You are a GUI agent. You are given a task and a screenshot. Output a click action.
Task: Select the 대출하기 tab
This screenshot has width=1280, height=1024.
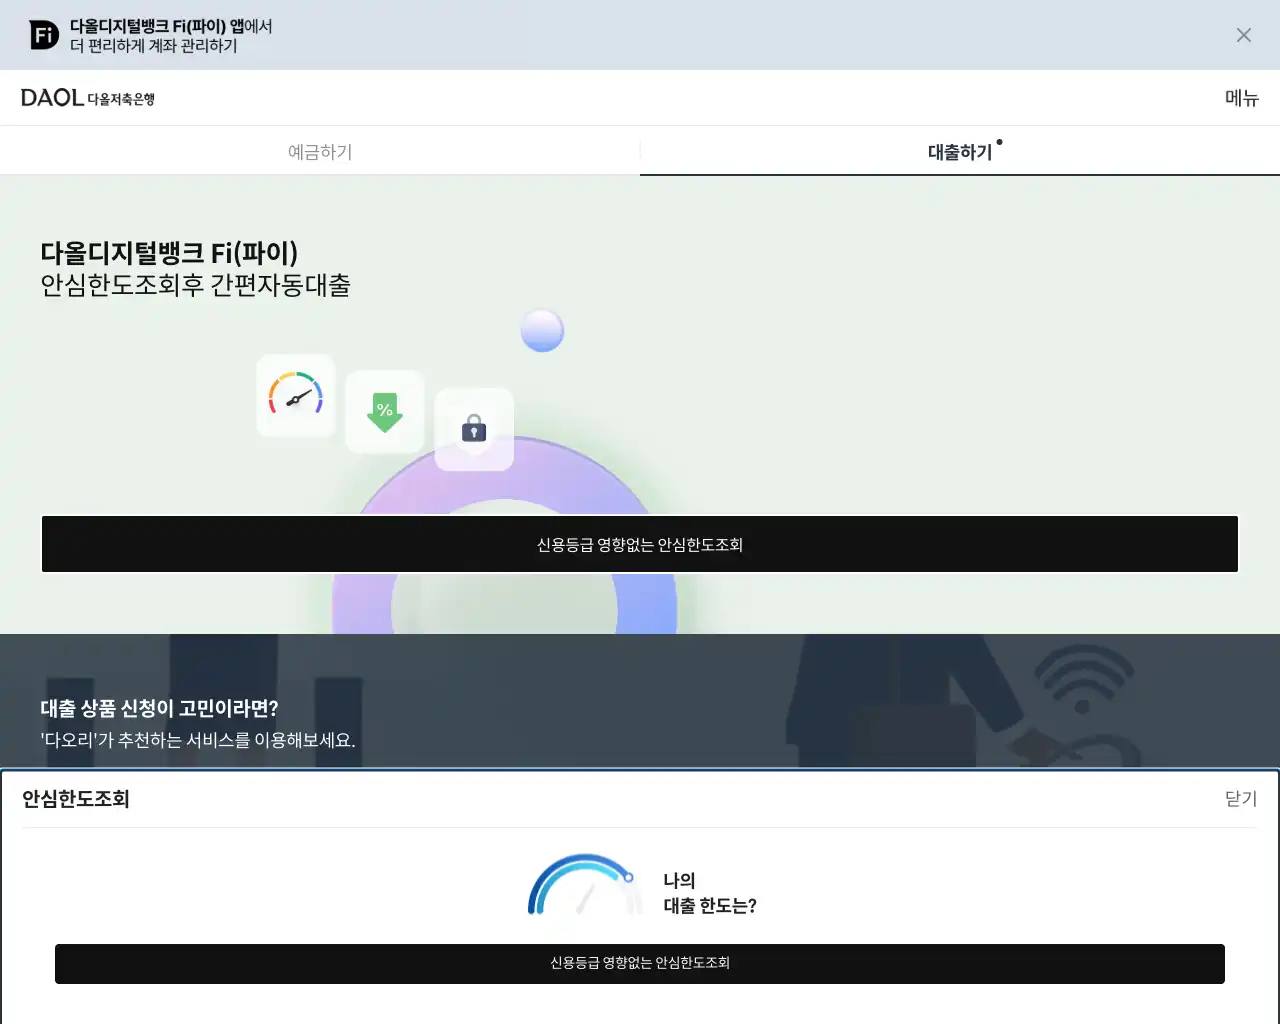pyautogui.click(x=960, y=151)
